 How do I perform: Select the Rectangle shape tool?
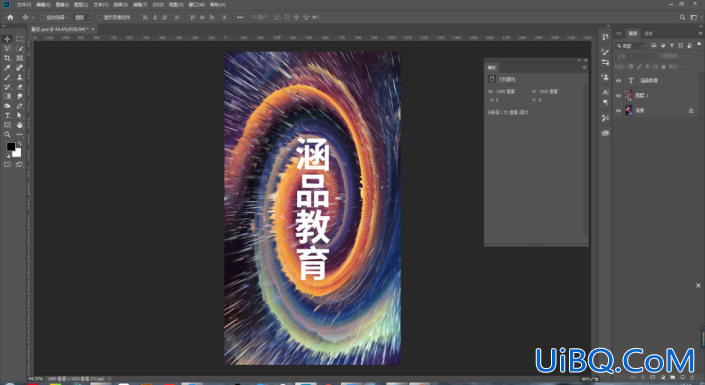tap(7, 125)
